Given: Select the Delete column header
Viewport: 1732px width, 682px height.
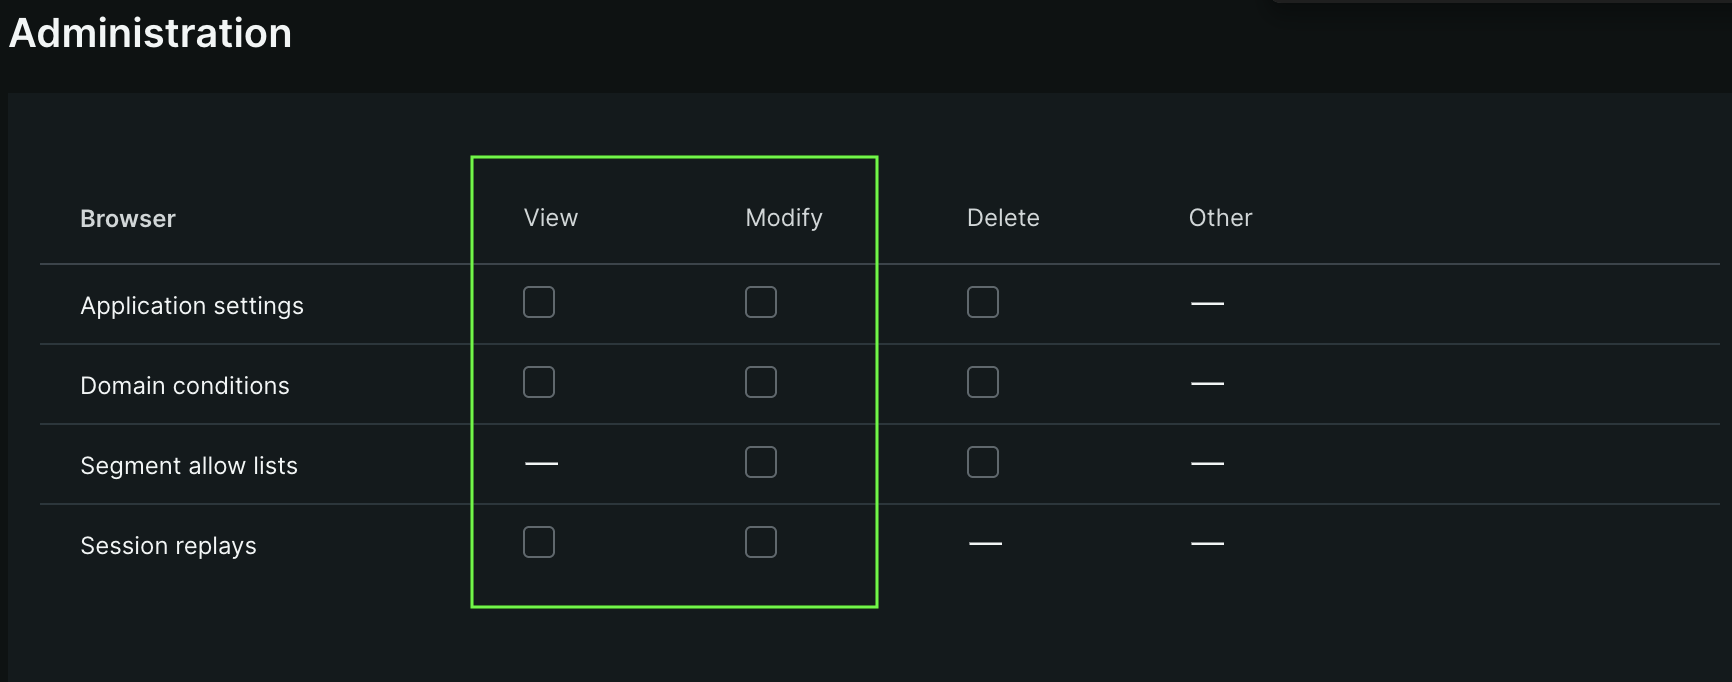Looking at the screenshot, I should point(1003,218).
